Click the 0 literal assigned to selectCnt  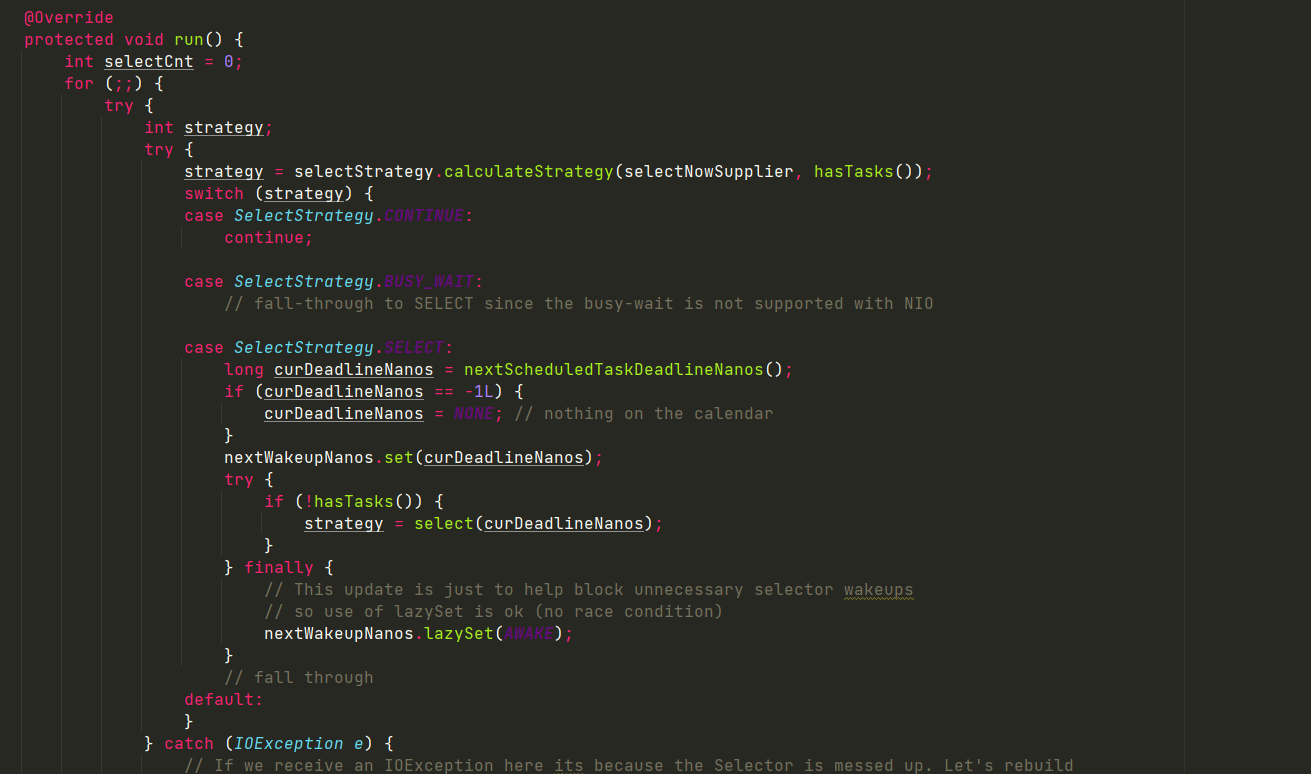(229, 61)
